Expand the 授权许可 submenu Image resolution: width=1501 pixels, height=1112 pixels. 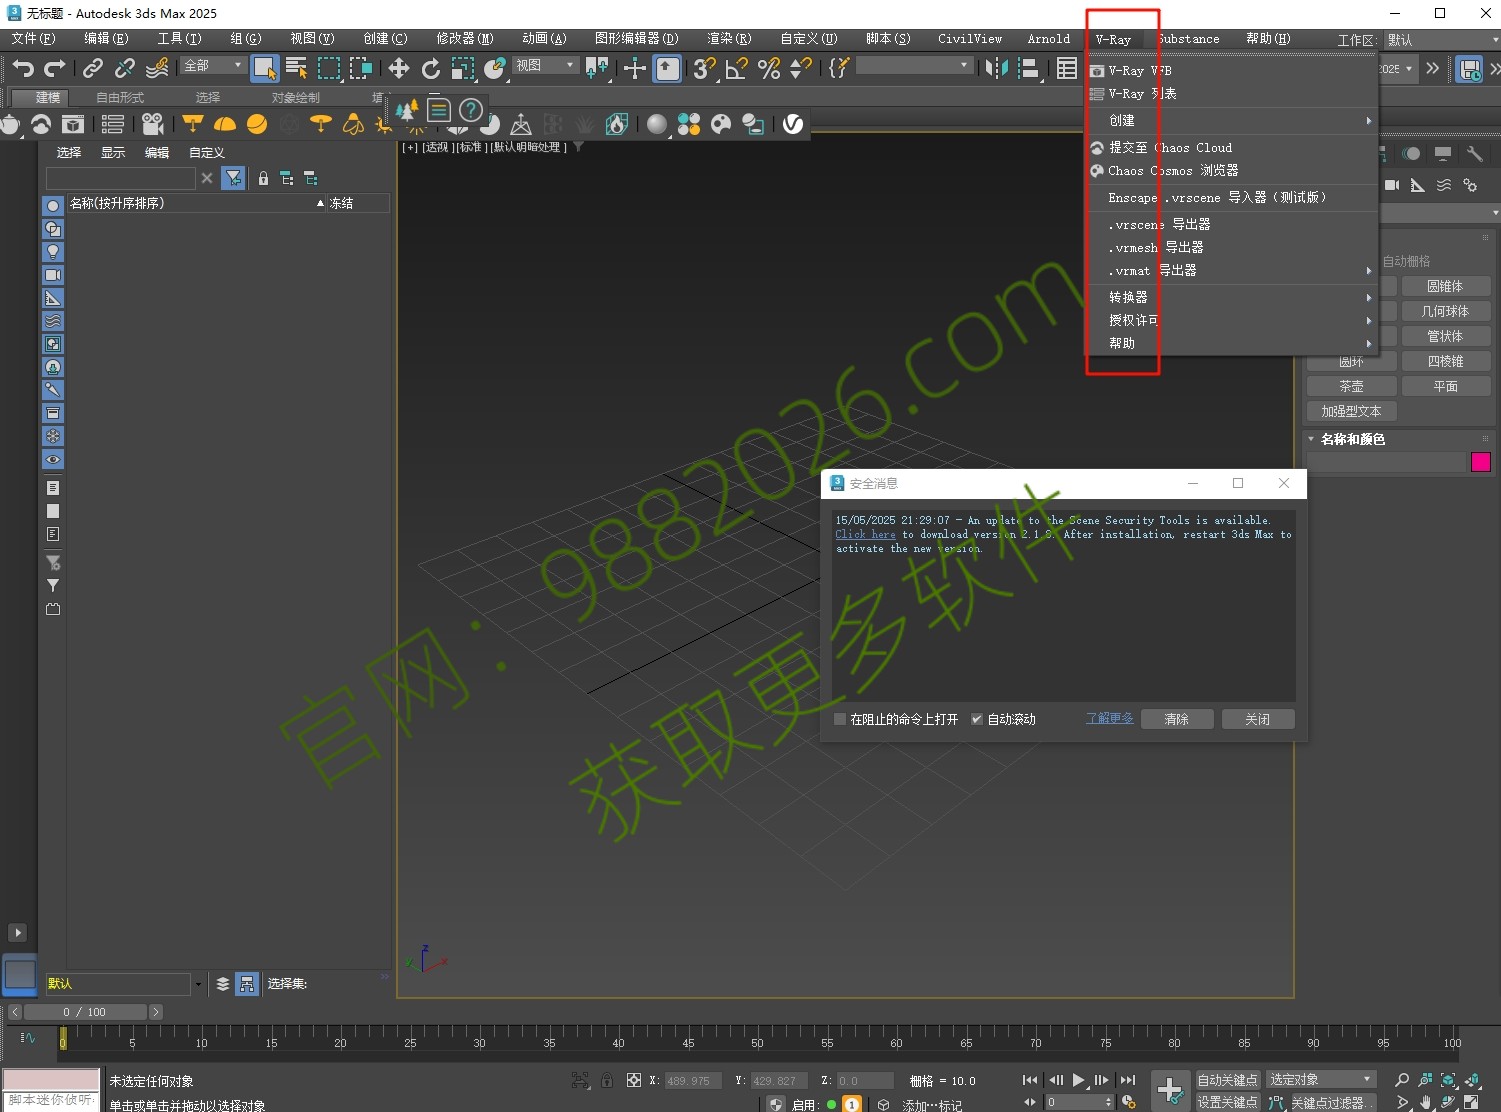pos(1233,320)
